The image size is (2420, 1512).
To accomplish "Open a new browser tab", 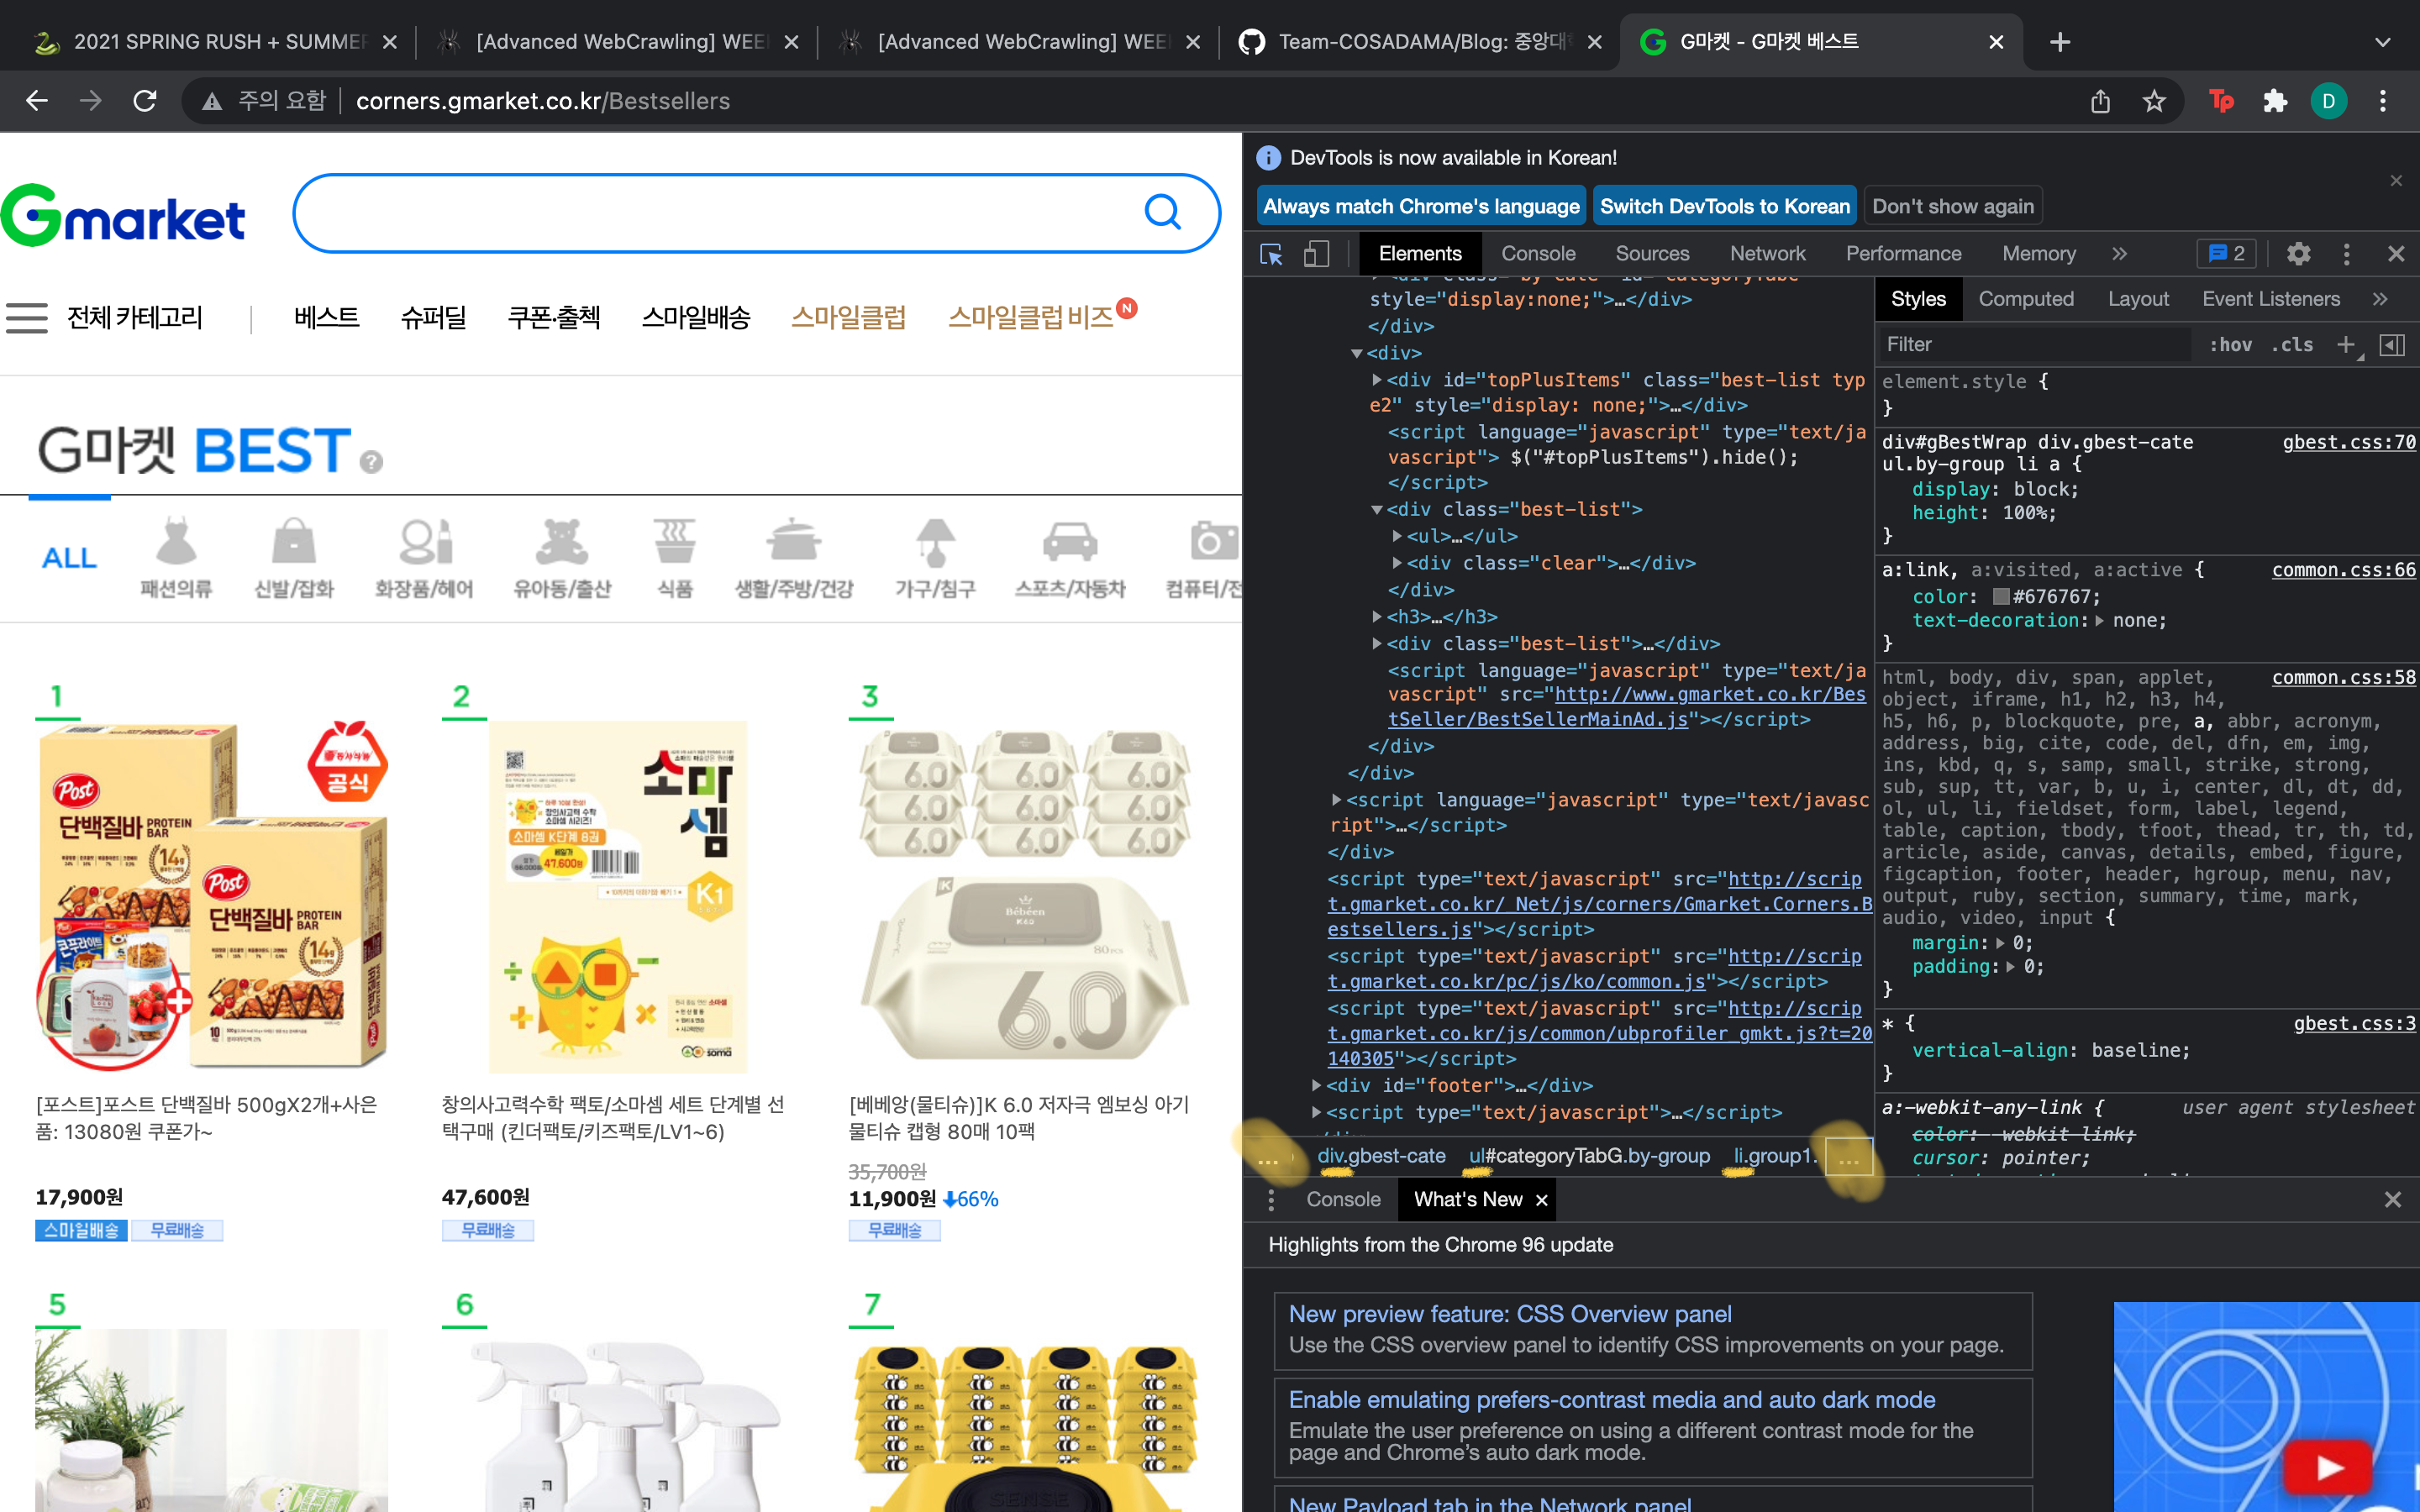I will pos(2060,42).
